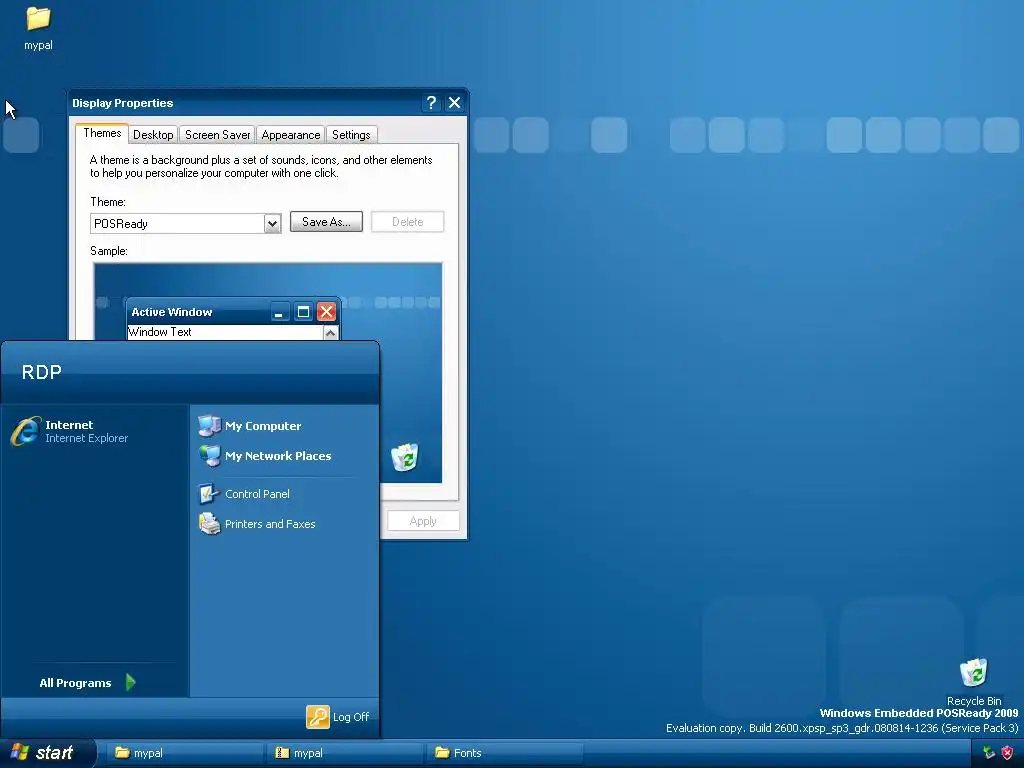Click the grayed-out Delete button
The height and width of the screenshot is (768, 1024).
[x=408, y=222]
